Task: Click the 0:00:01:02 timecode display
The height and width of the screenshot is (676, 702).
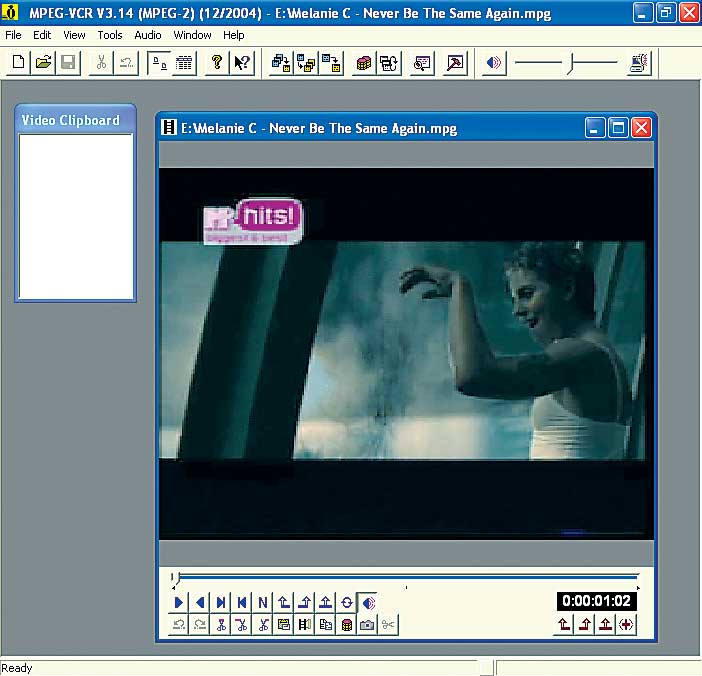Action: click(x=596, y=601)
